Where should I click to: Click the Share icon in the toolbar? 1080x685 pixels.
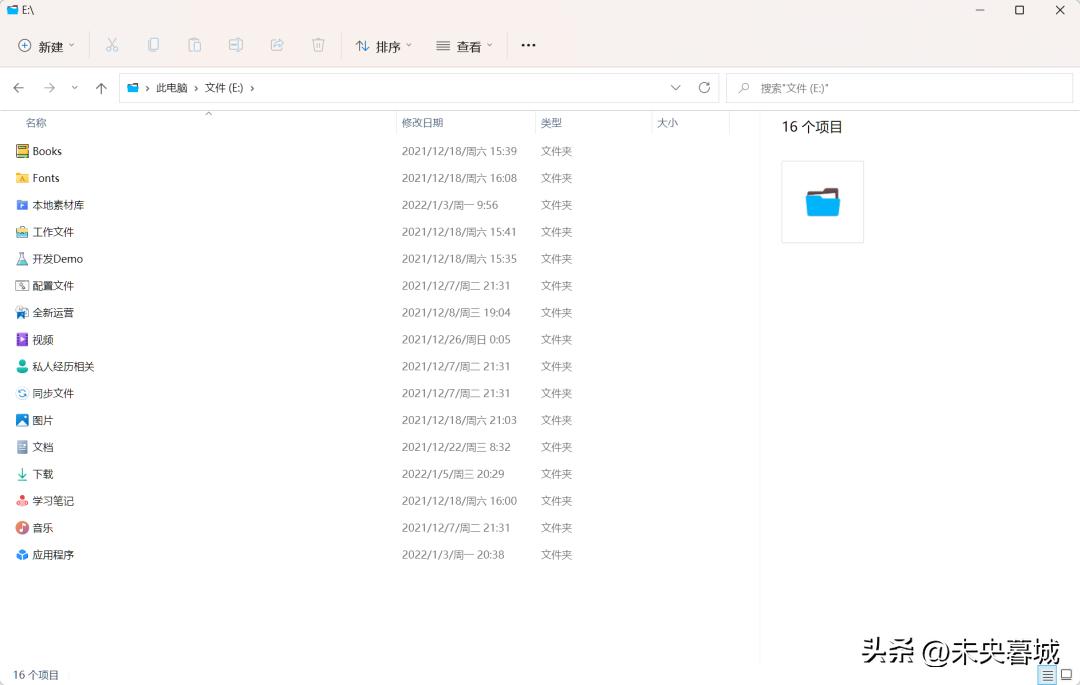277,45
